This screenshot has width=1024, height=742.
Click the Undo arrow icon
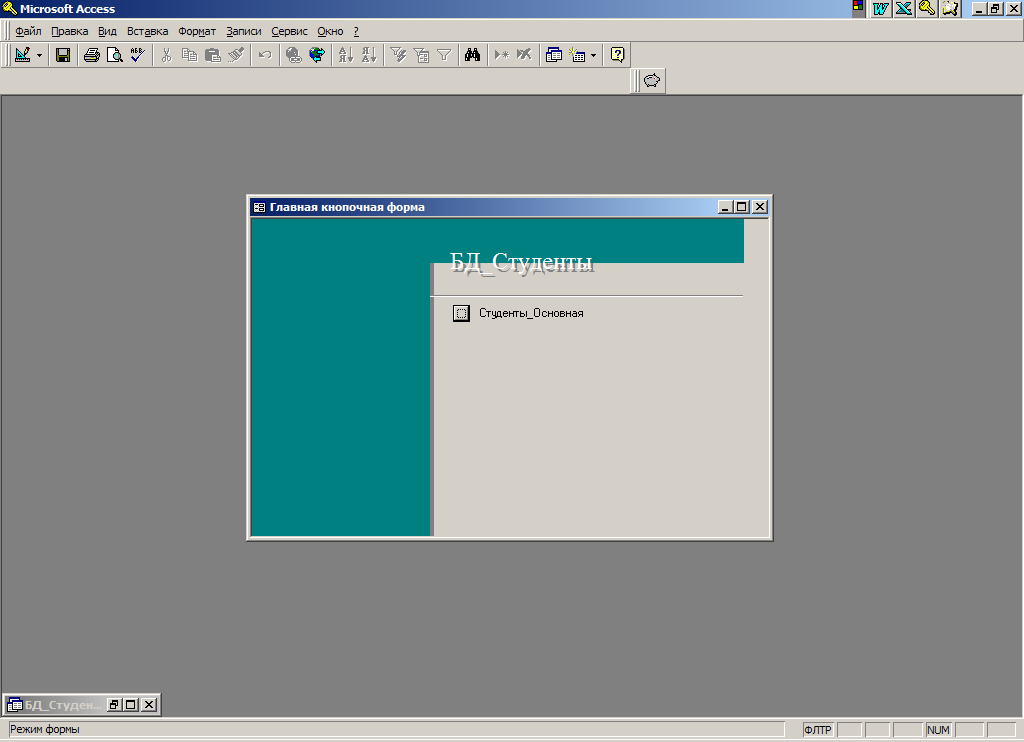click(264, 55)
